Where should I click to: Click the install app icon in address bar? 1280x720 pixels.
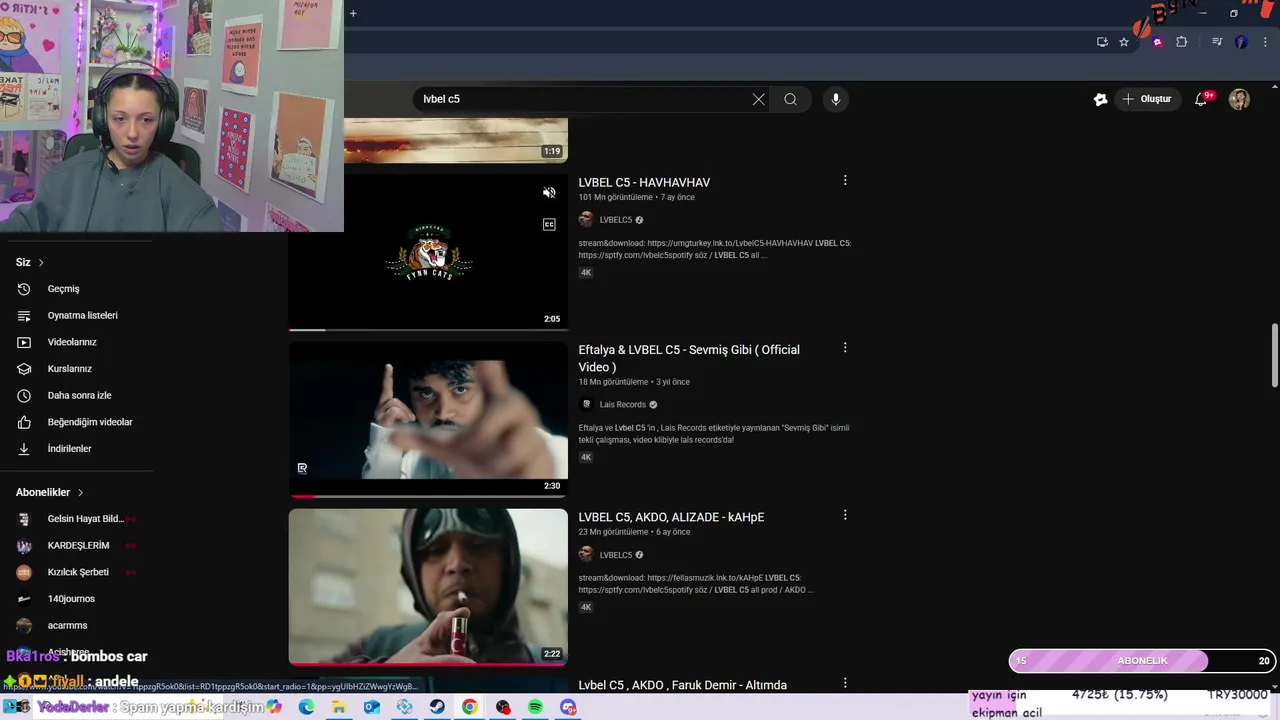(x=1102, y=42)
